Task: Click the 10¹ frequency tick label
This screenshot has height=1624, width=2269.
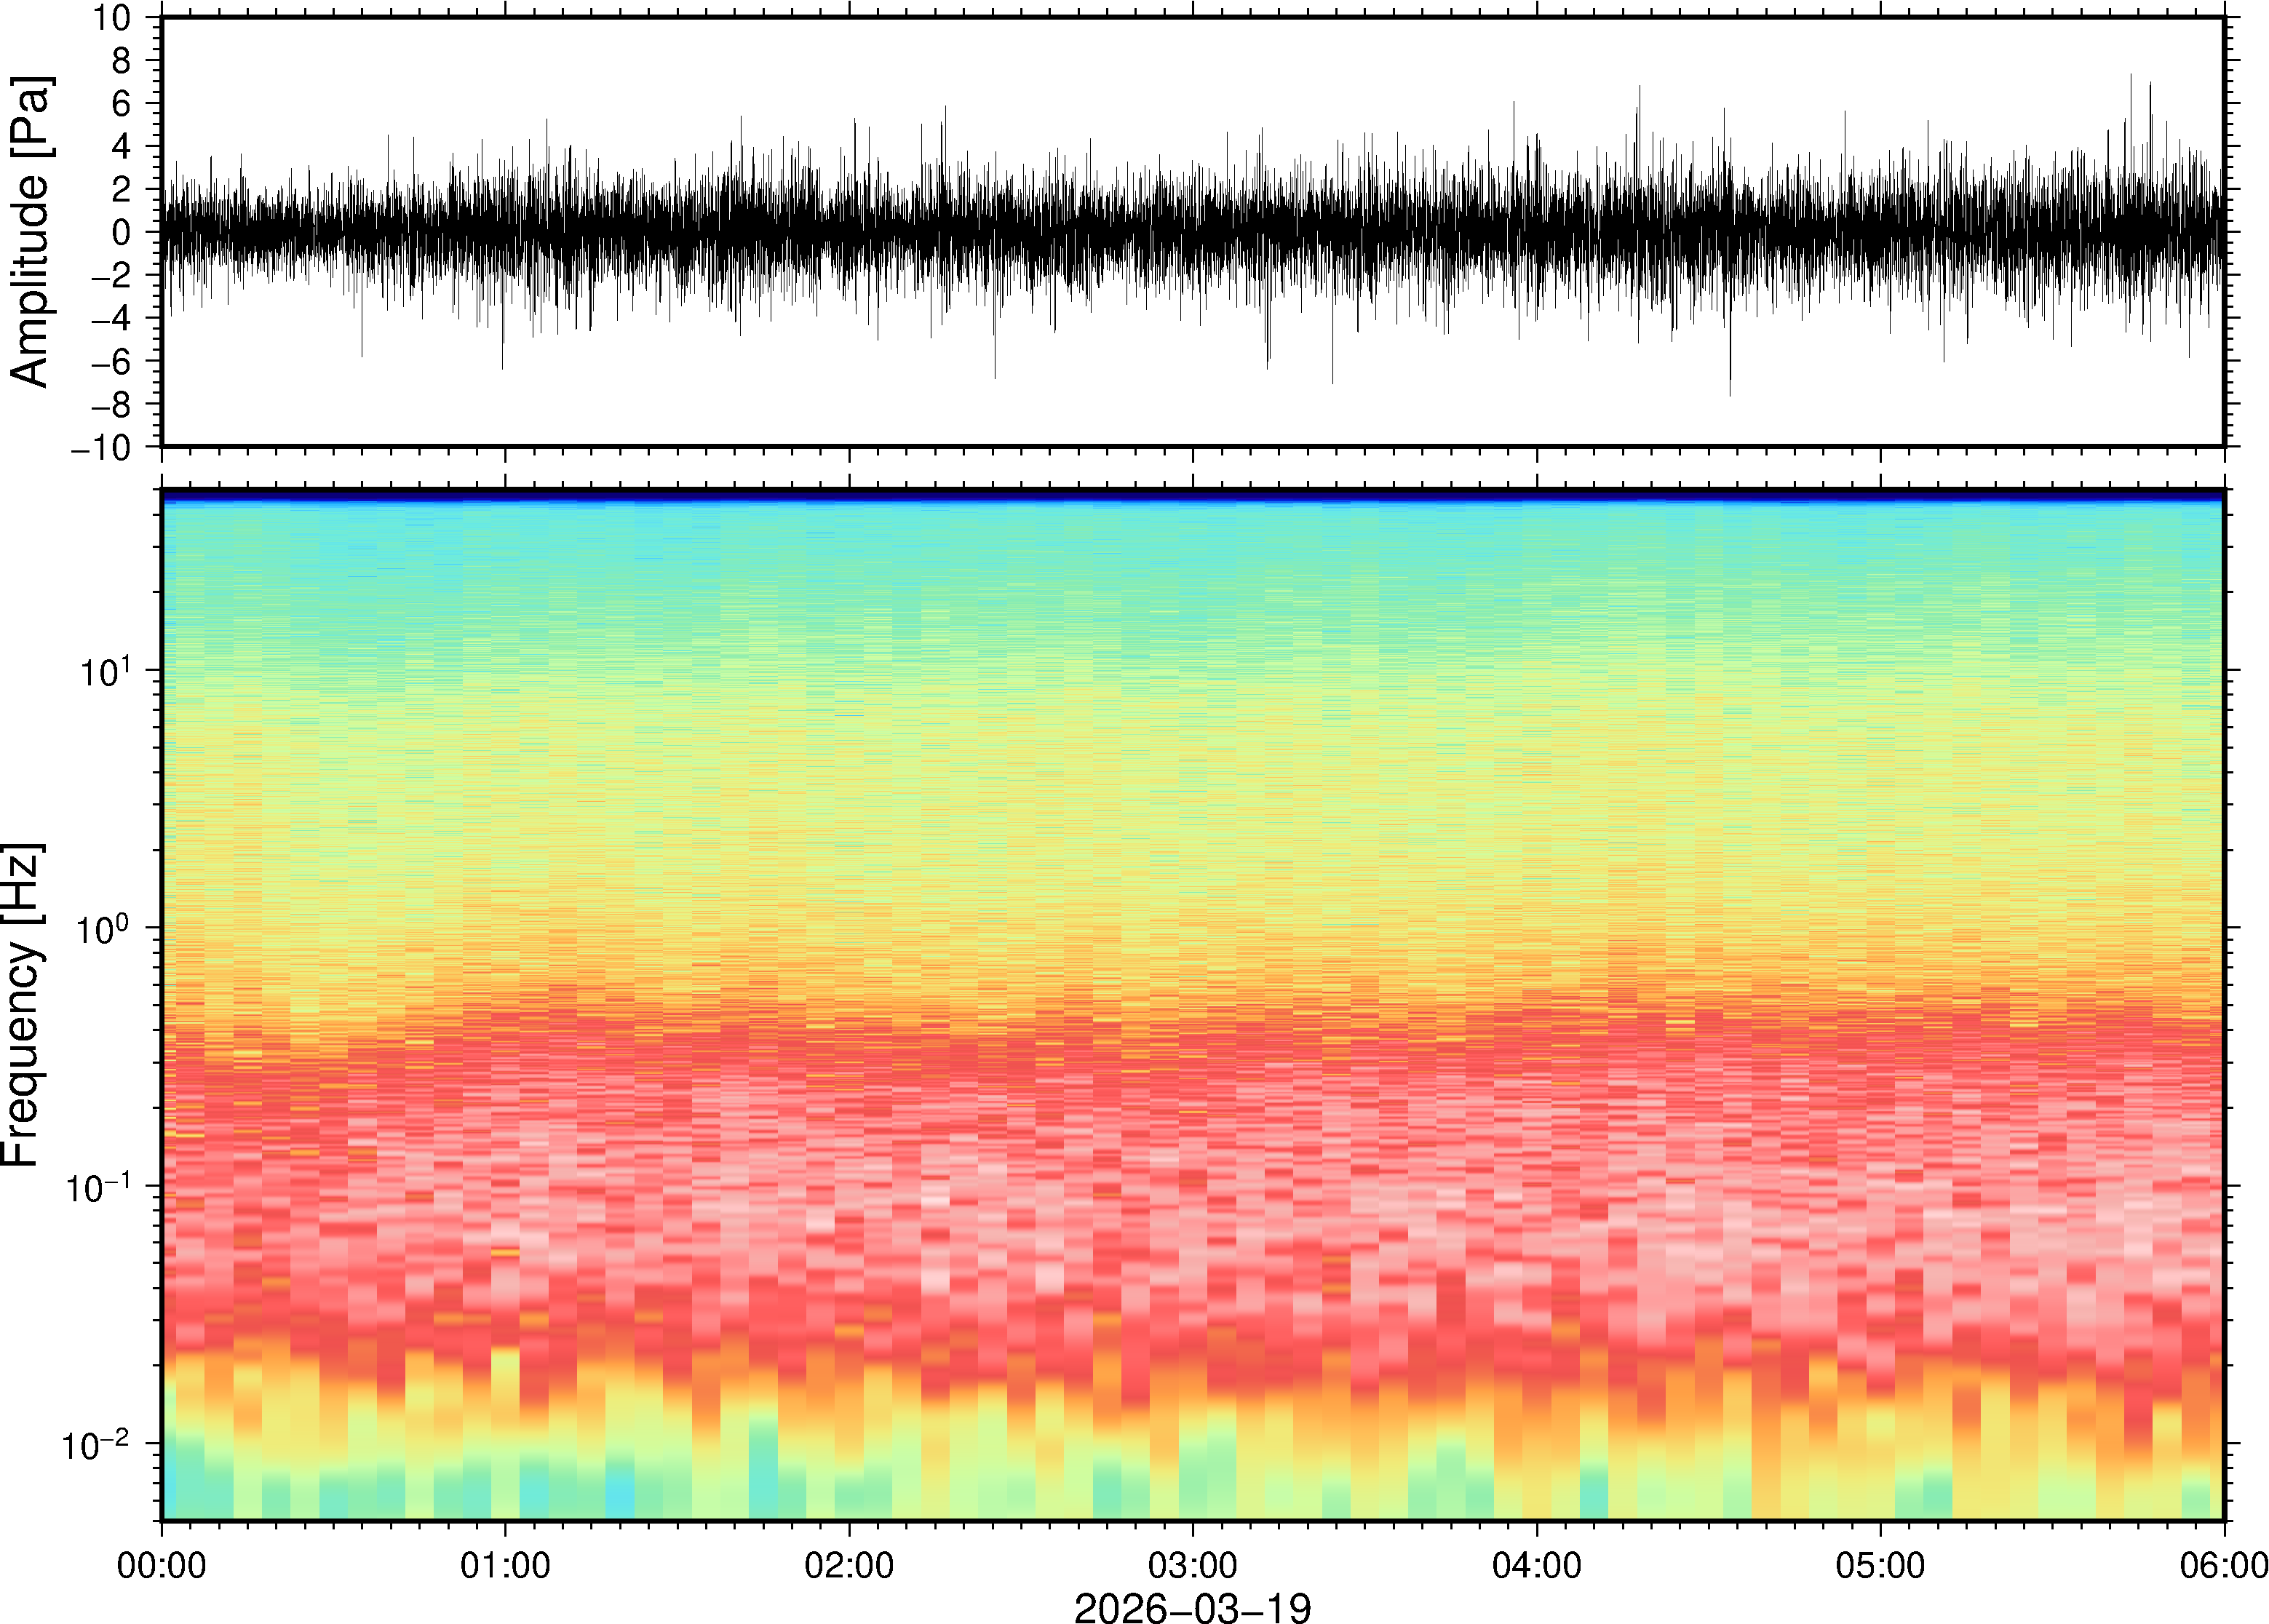Action: coord(105,671)
